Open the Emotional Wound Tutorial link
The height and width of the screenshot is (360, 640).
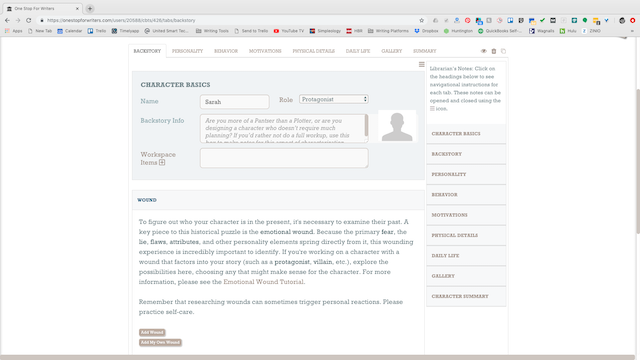coord(263,282)
